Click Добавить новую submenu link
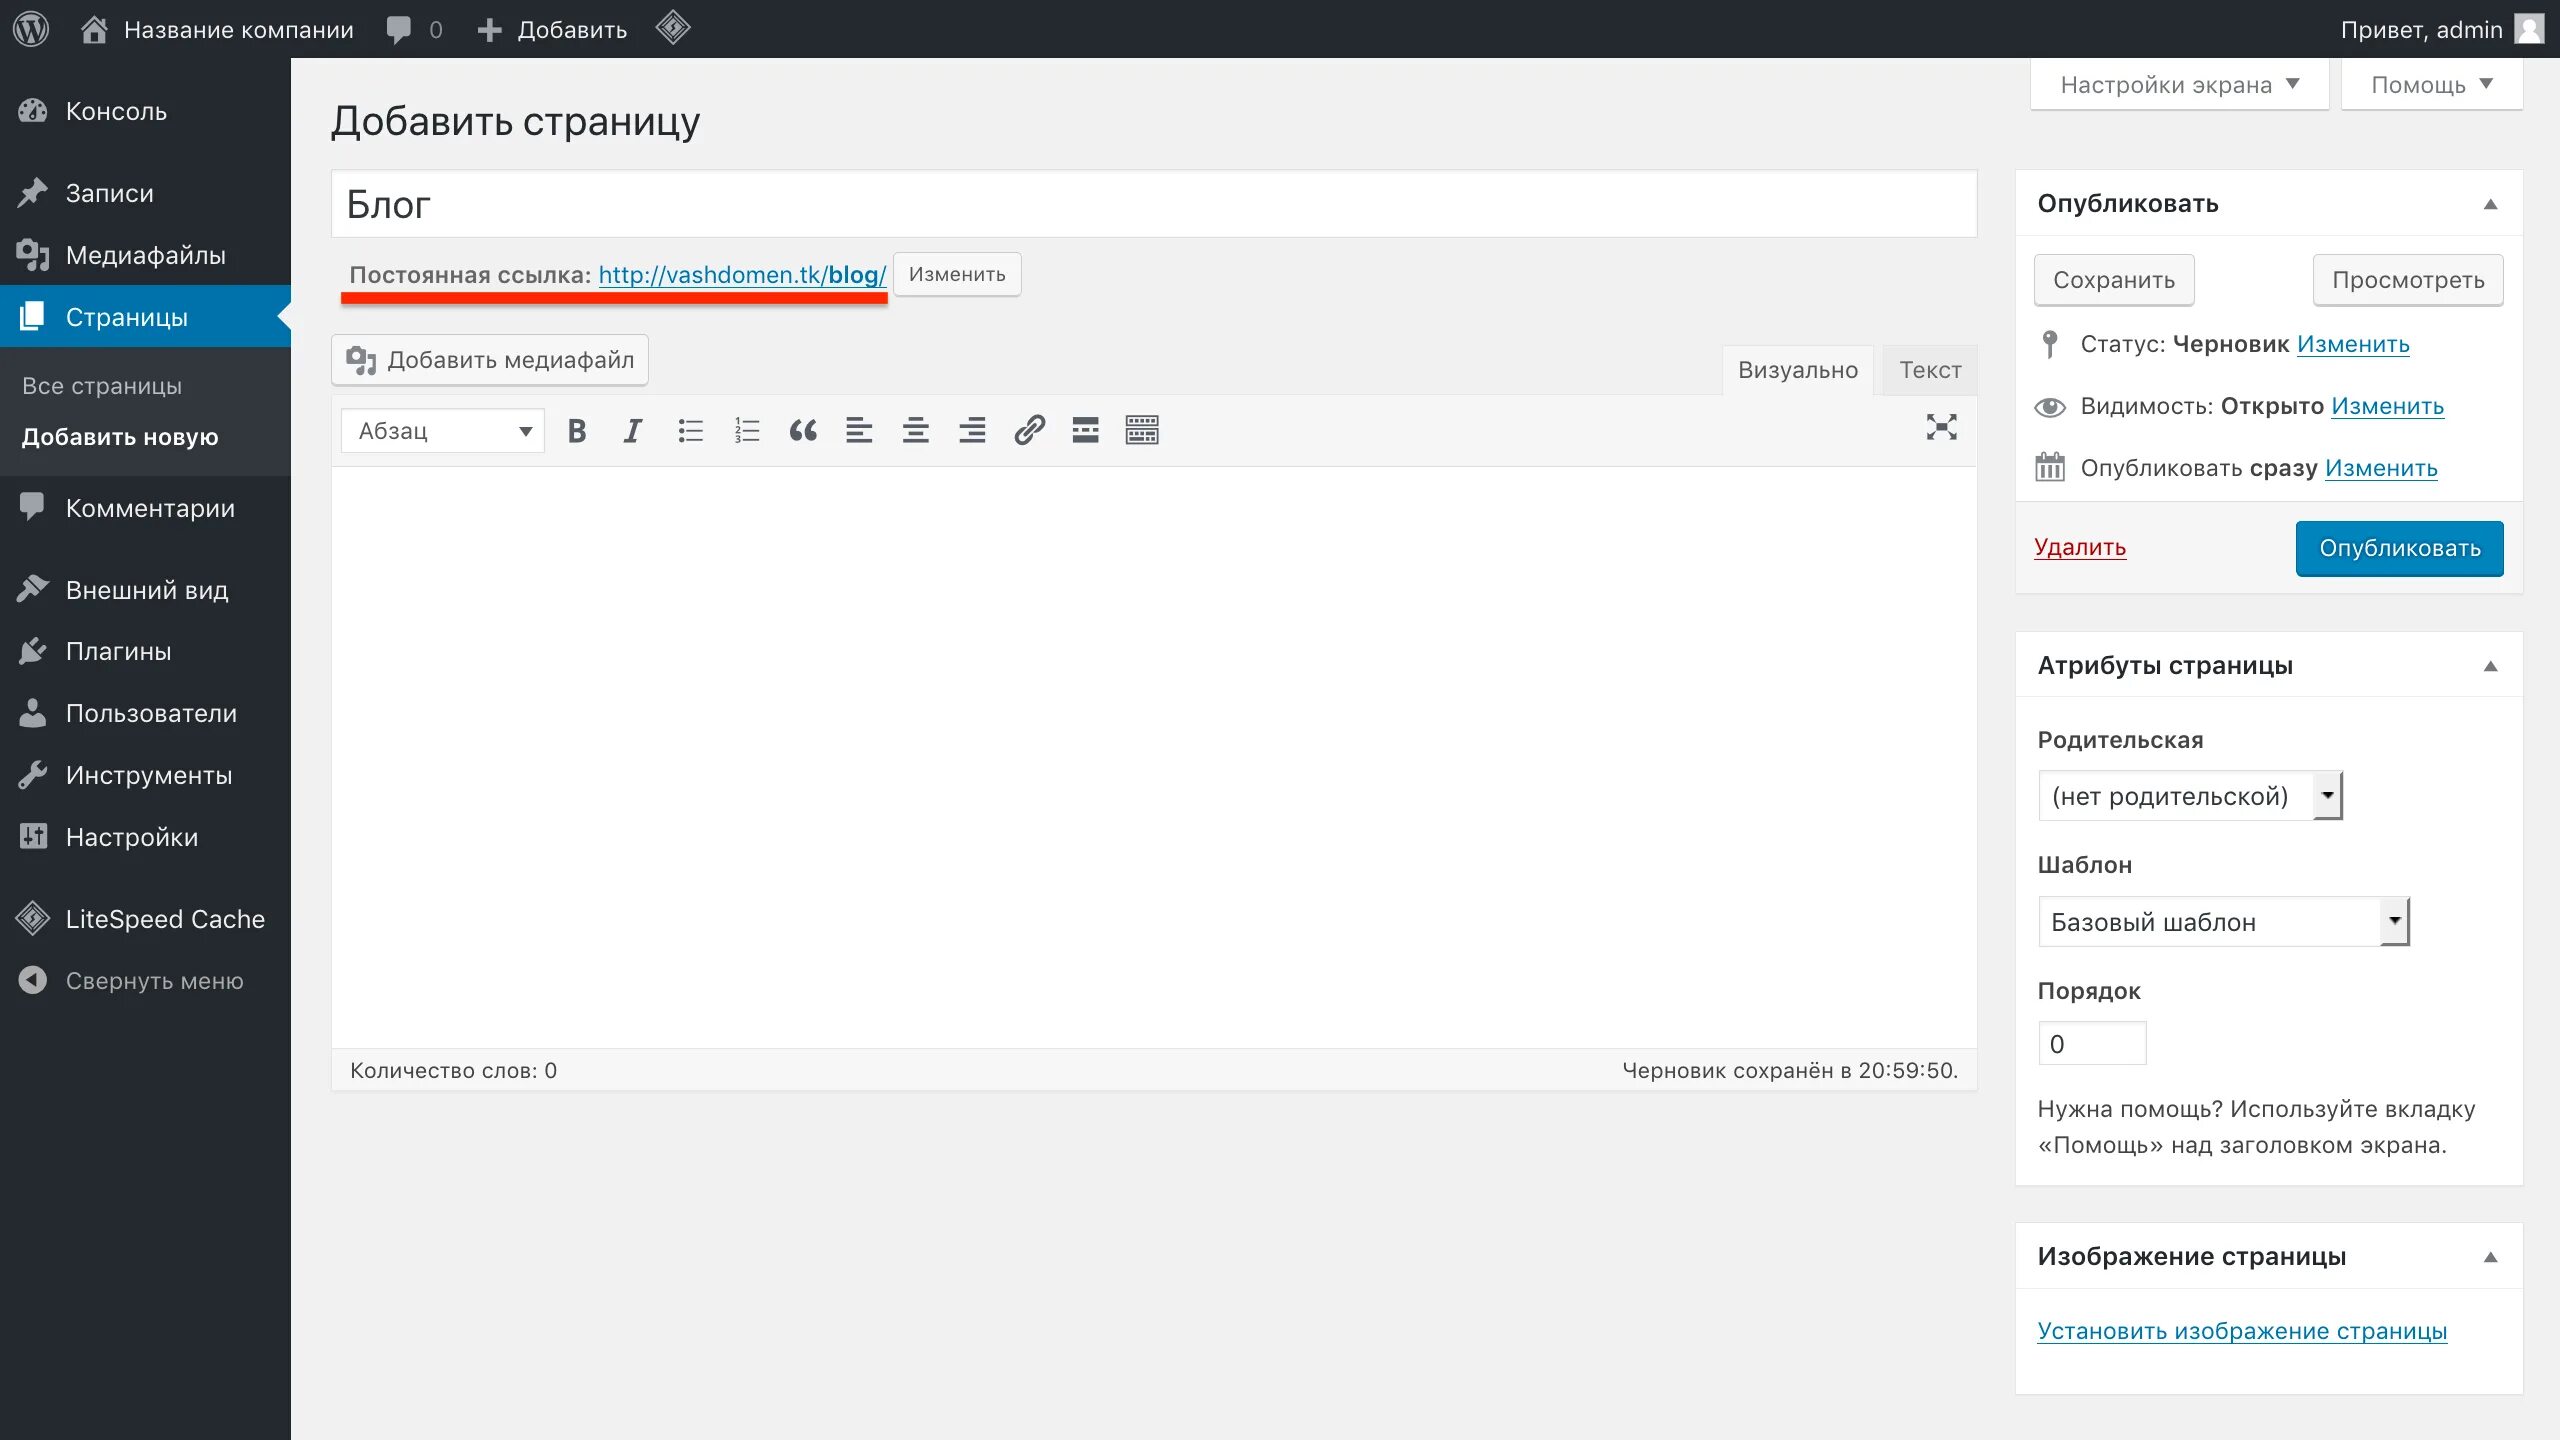Viewport: 2560px width, 1440px height. (120, 437)
